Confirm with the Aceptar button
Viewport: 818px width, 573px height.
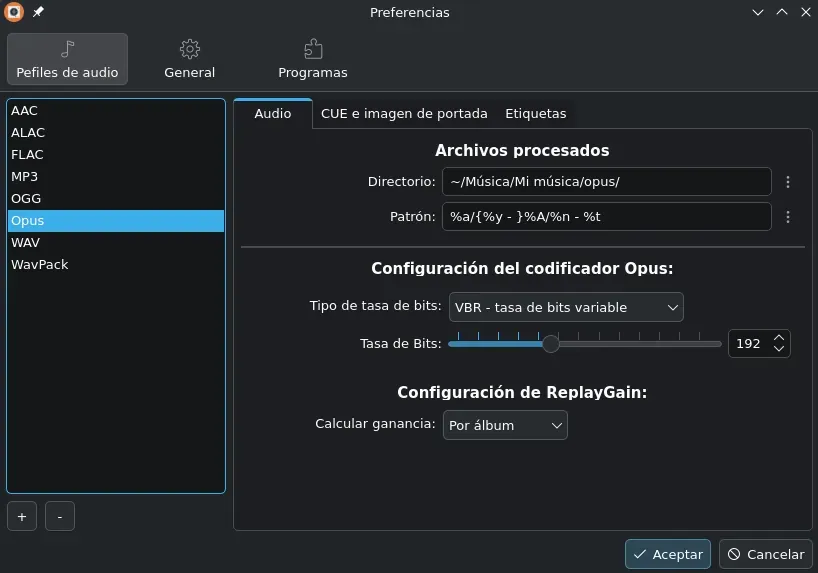click(668, 554)
